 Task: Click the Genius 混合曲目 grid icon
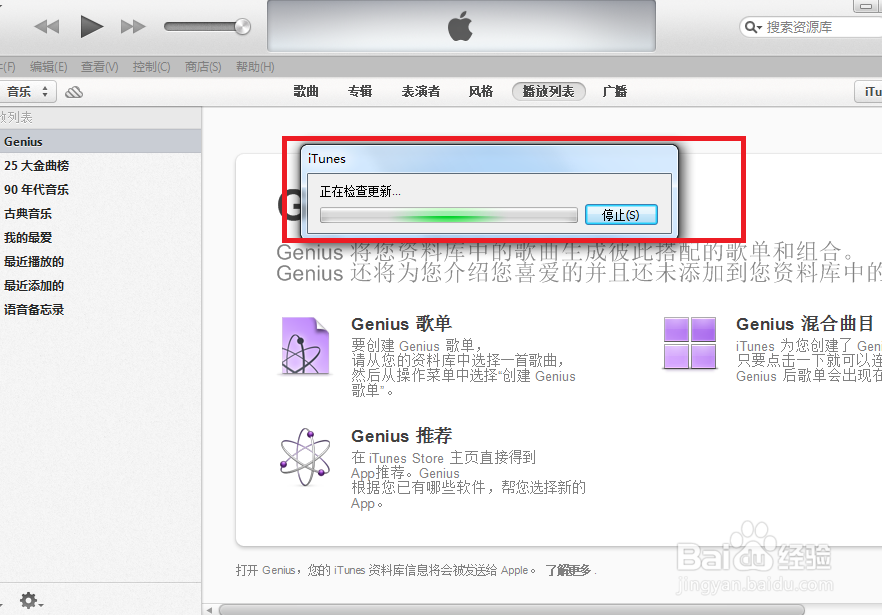(x=690, y=343)
